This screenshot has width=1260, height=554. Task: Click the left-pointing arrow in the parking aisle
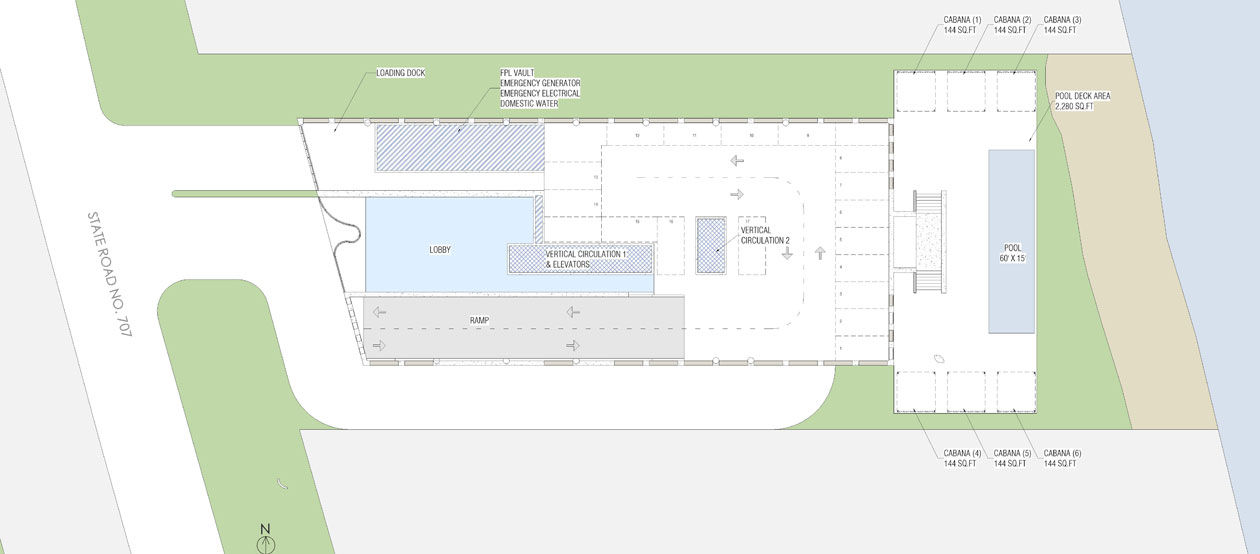tap(736, 160)
